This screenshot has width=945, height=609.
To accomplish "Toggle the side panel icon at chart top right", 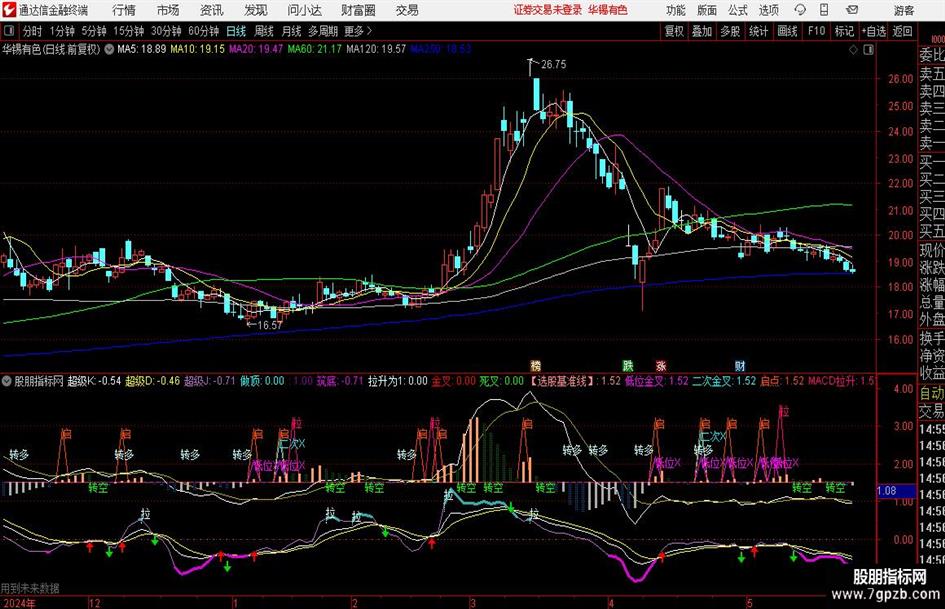I will point(868,50).
